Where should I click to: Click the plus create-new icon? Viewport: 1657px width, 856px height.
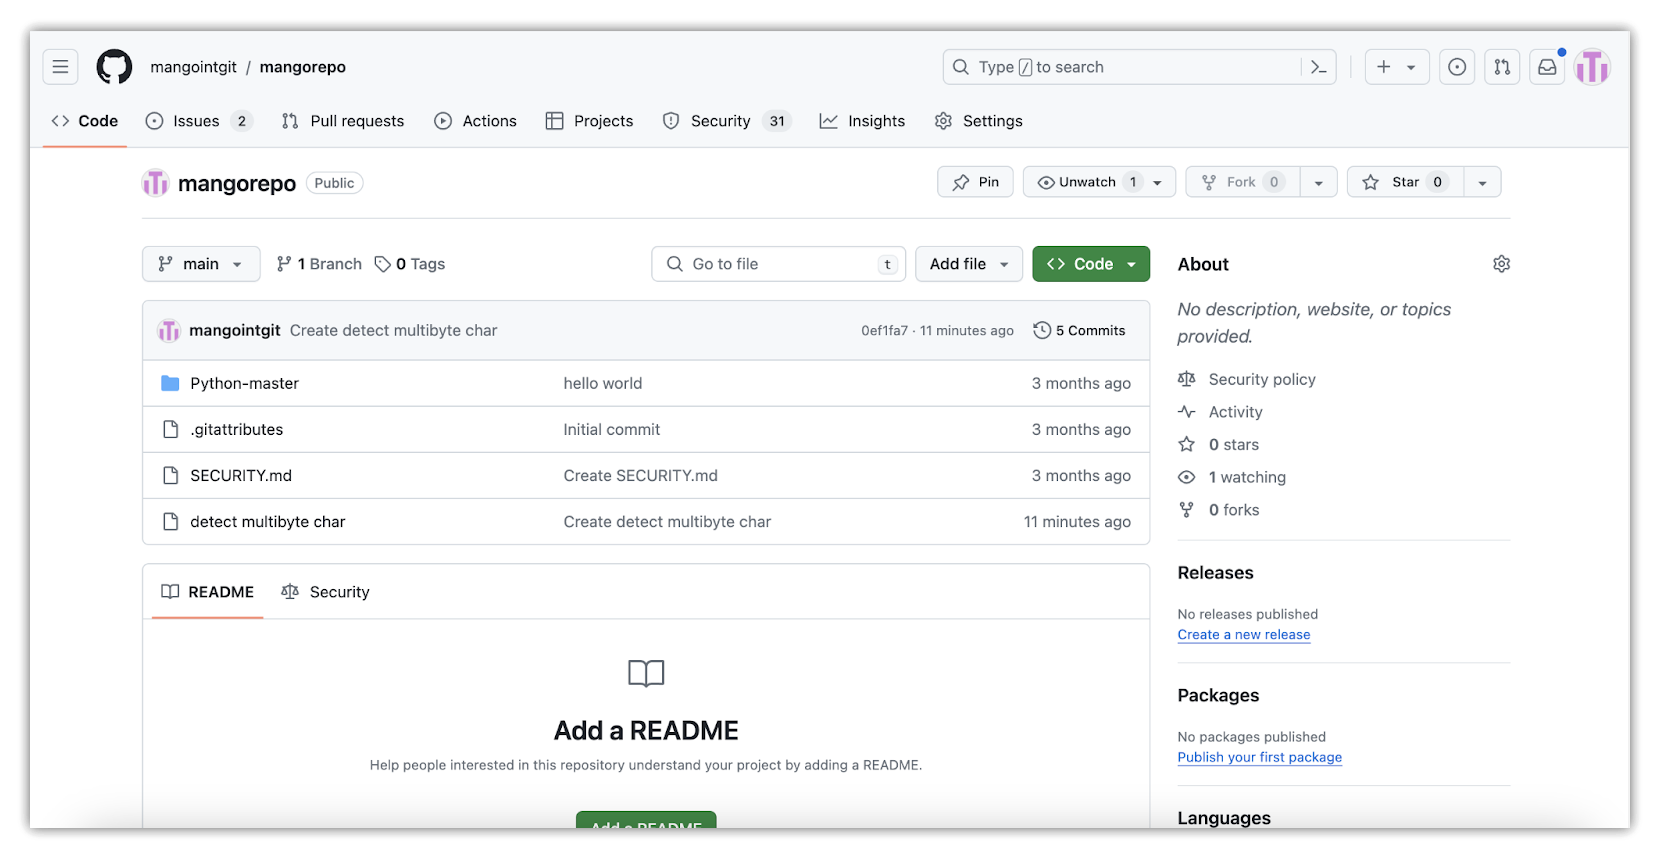1384,67
